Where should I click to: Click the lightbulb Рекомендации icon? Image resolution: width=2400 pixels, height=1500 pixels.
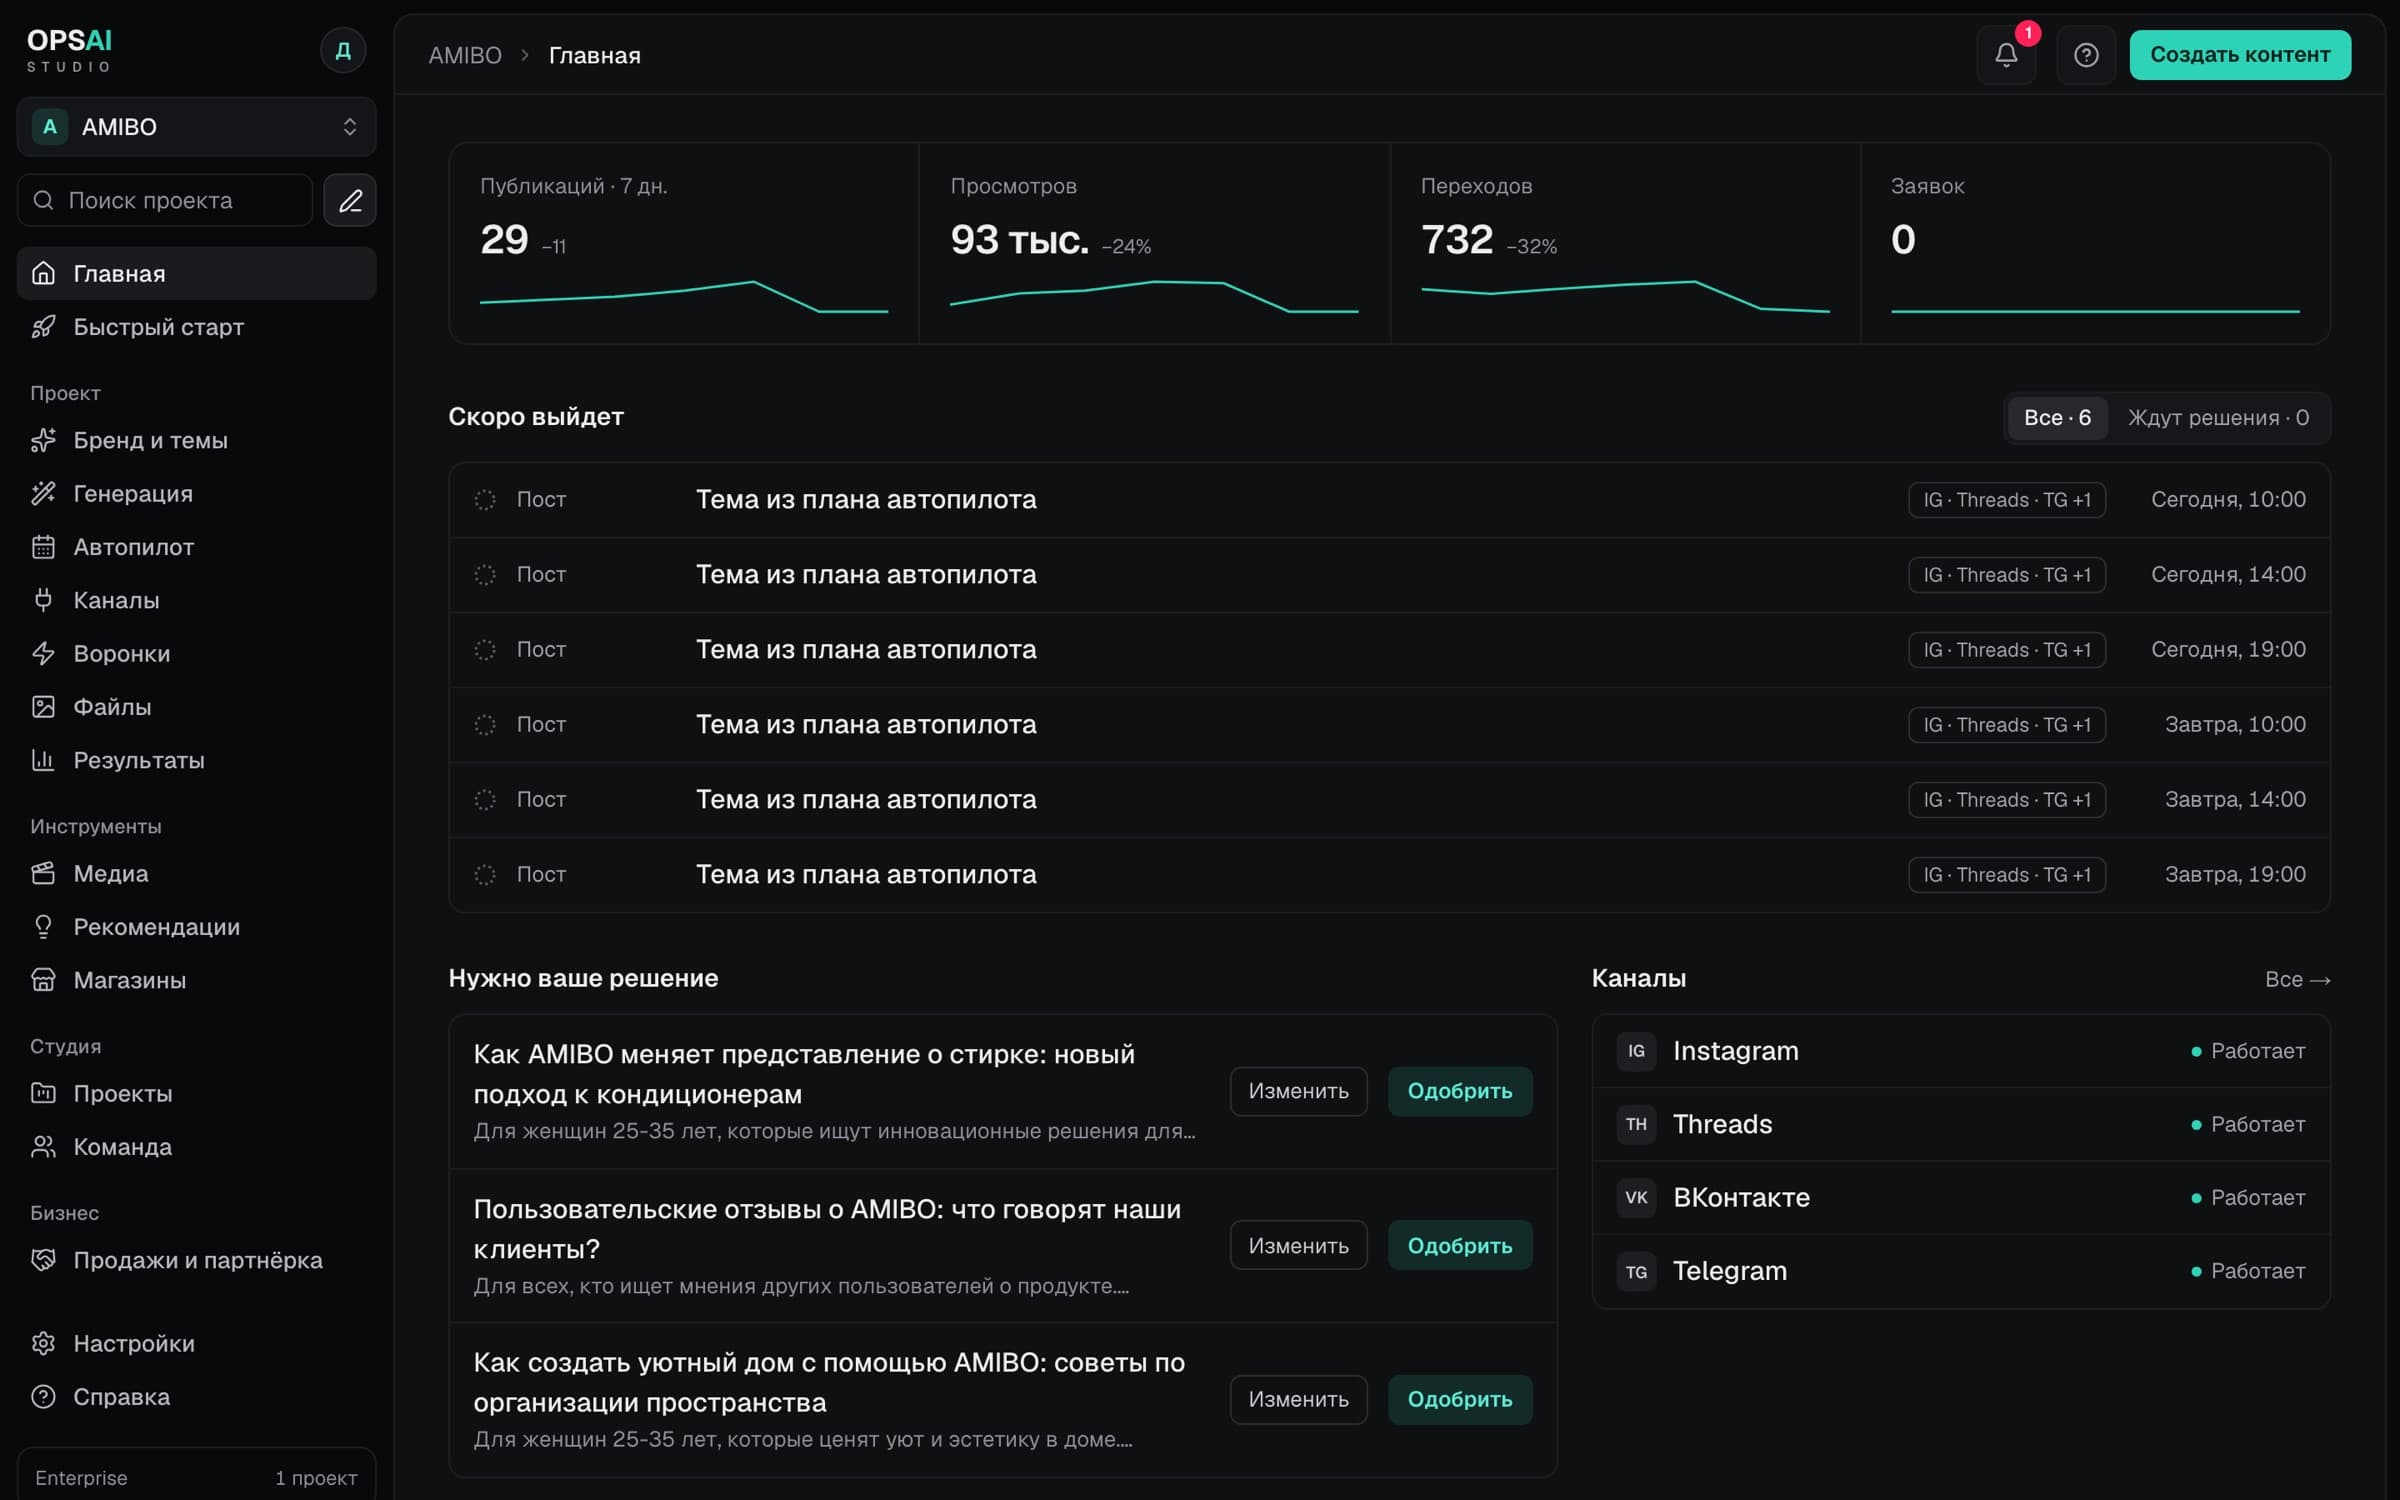coord(43,927)
